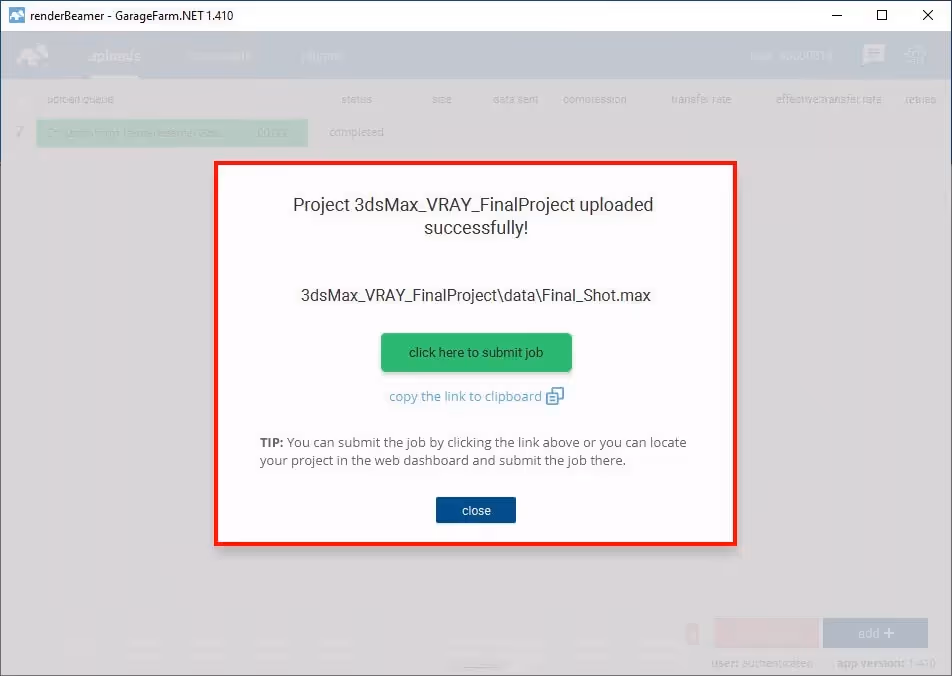Image resolution: width=952 pixels, height=676 pixels.
Task: Open the uploads tab in the background
Action: pos(115,56)
